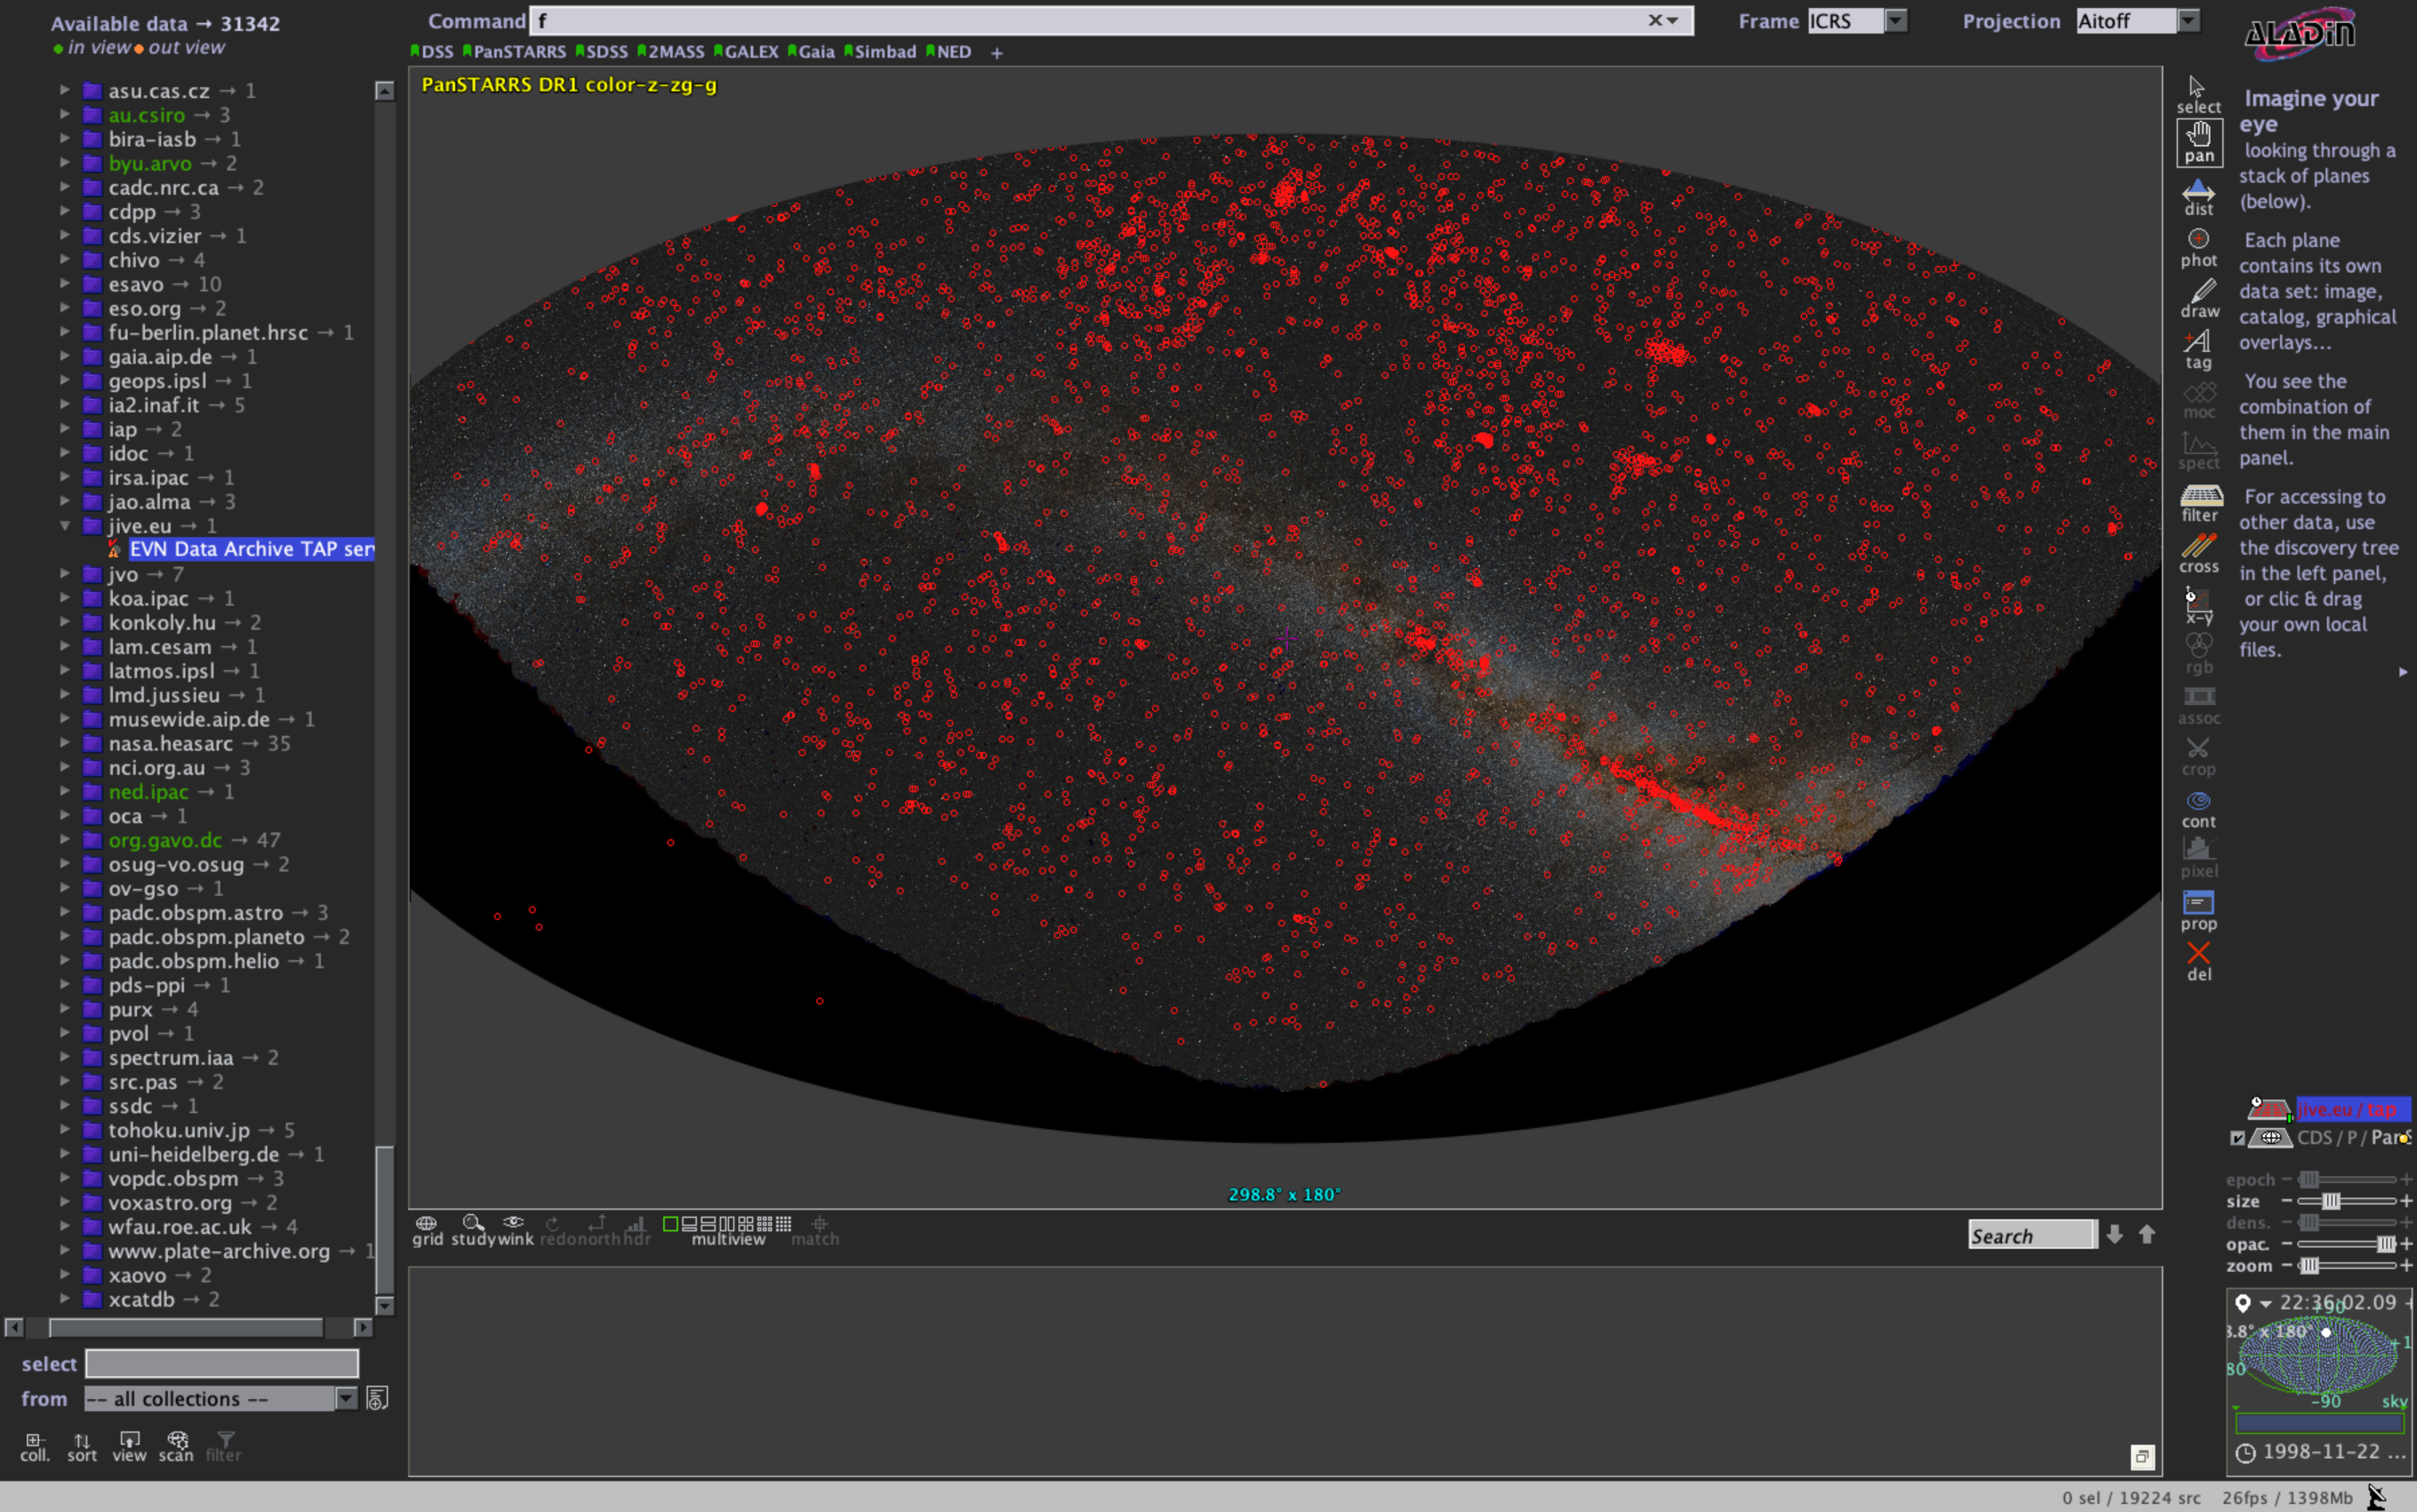This screenshot has width=2417, height=1512.
Task: Open the prop properties tool
Action: (2197, 911)
